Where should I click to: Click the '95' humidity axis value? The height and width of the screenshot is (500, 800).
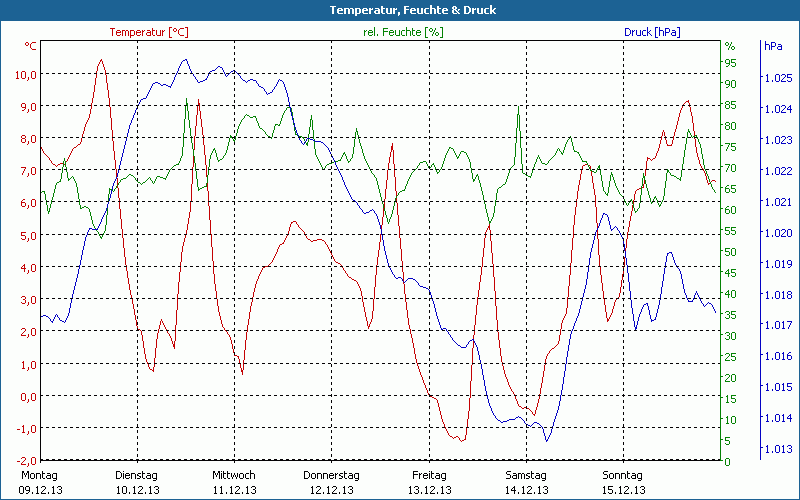tap(731, 63)
